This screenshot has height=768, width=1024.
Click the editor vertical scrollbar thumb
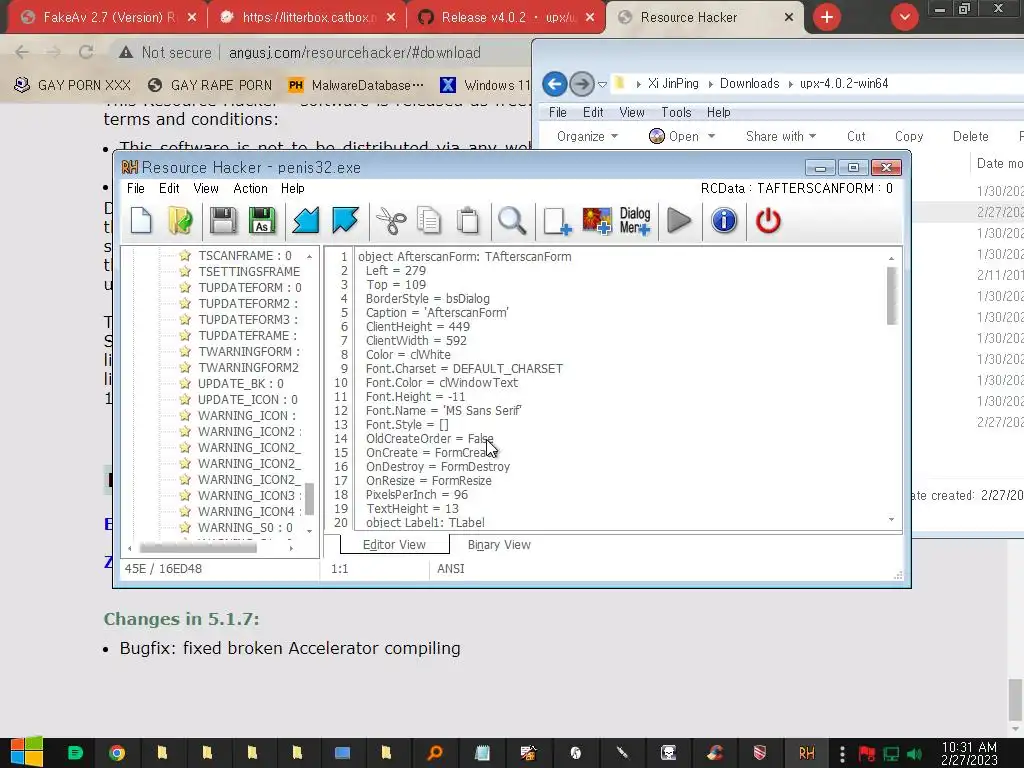[x=891, y=296]
